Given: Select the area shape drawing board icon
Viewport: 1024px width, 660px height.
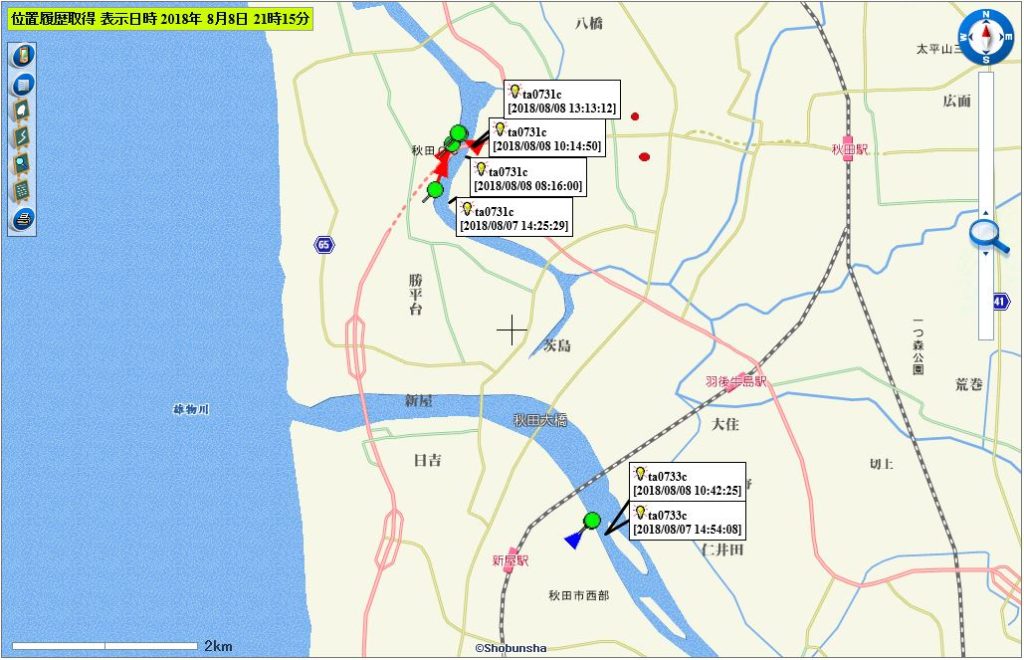Looking at the screenshot, I should tap(22, 111).
